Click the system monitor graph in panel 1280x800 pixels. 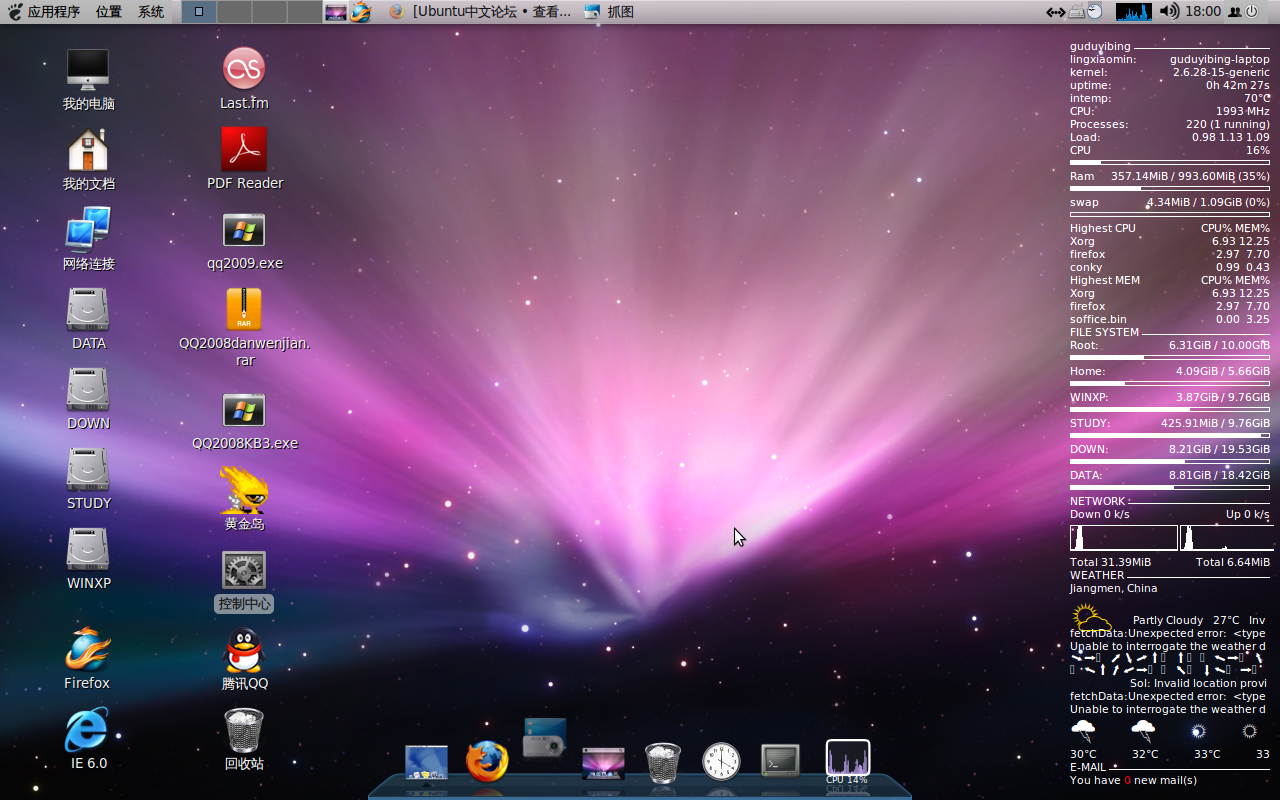[1134, 11]
